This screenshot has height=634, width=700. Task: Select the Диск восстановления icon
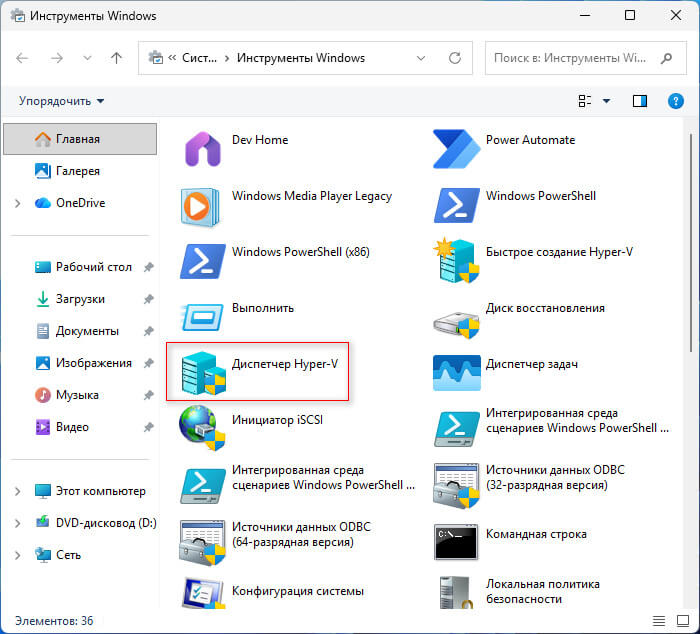pos(456,325)
